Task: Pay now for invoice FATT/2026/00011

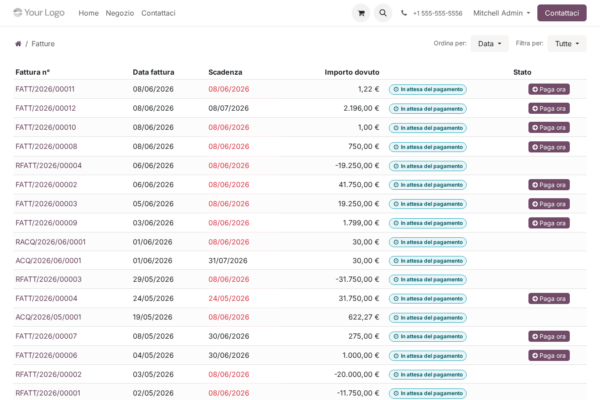Action: (x=549, y=89)
